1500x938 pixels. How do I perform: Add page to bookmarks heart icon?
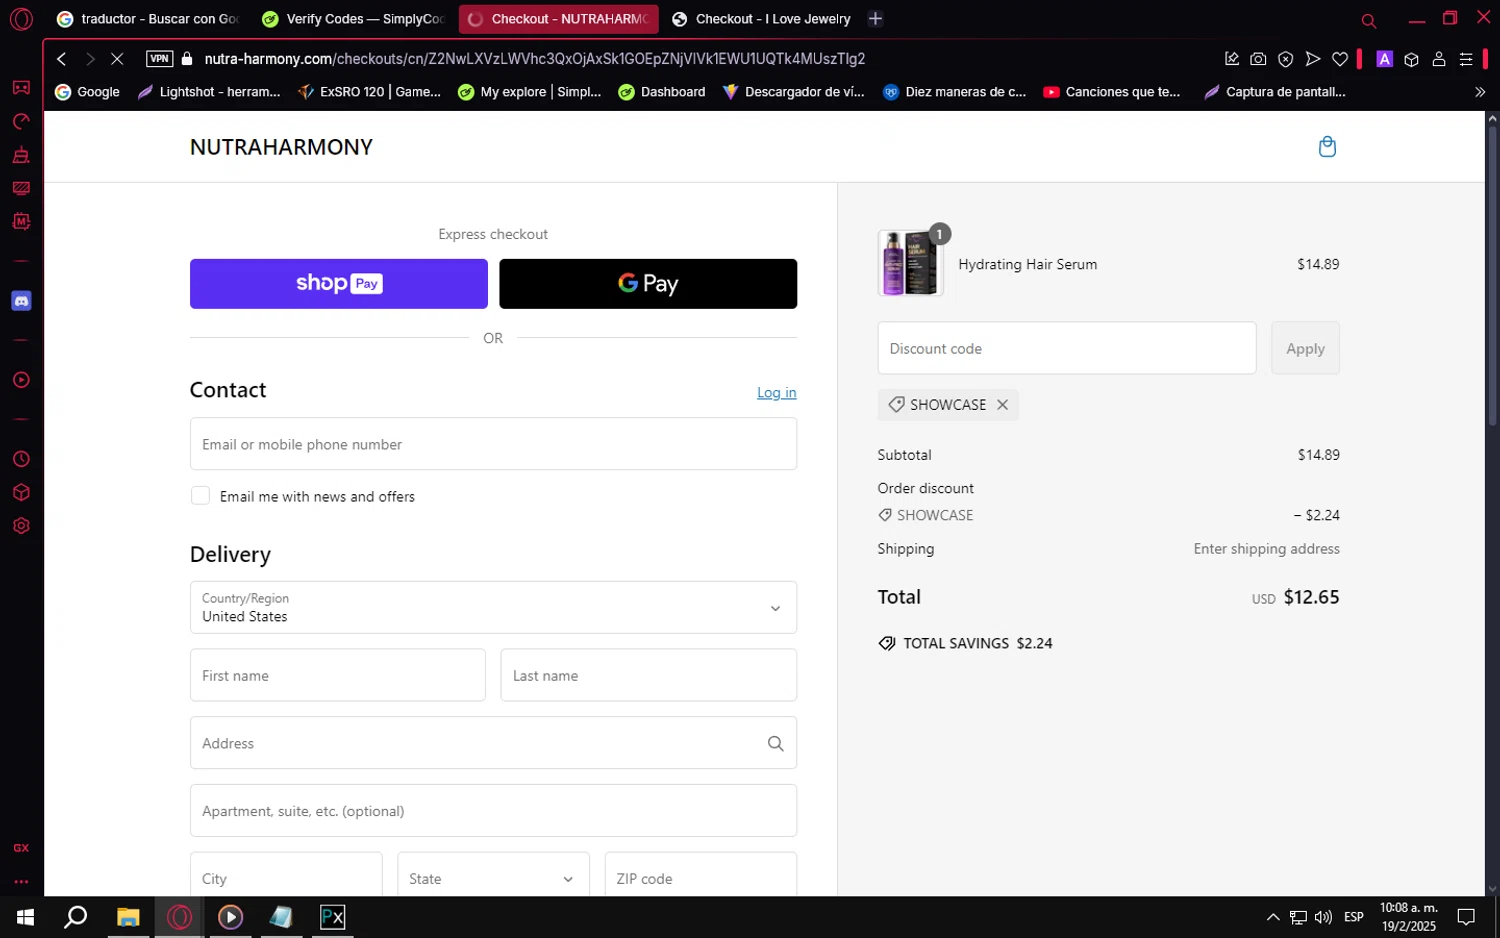(x=1340, y=59)
